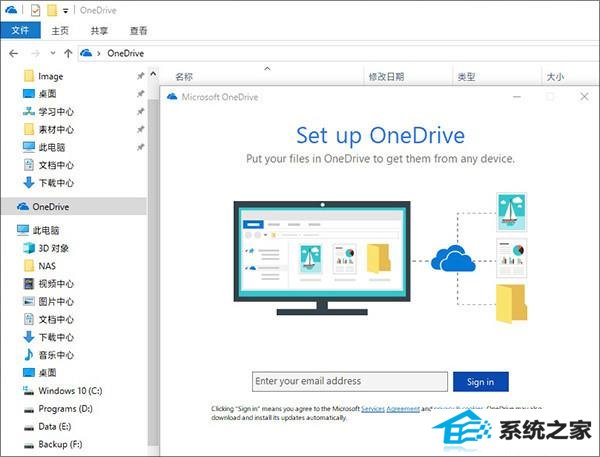Click OneDrive cloud icon in address bar
Viewport: 600px width, 457px height.
[86, 53]
